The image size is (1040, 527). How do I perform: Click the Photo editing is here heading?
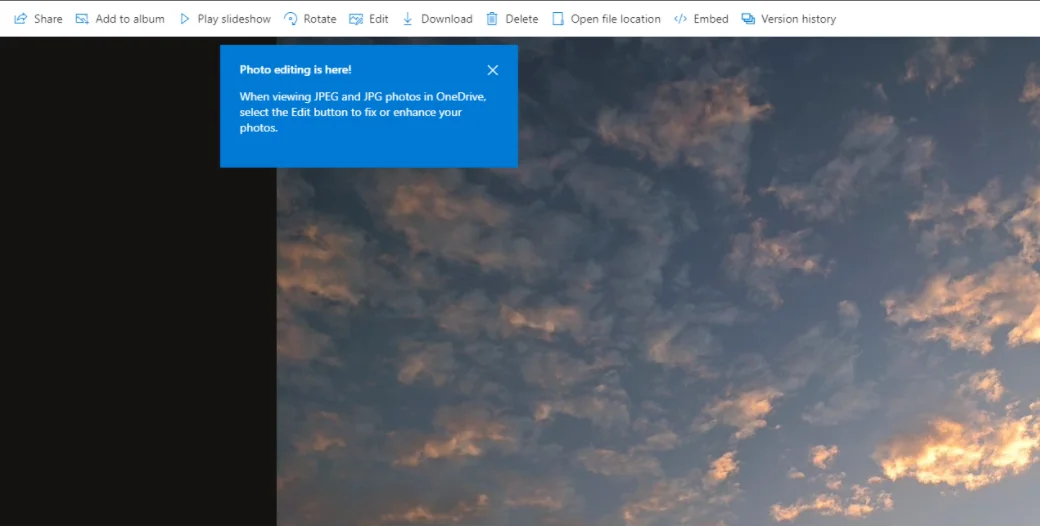click(295, 70)
